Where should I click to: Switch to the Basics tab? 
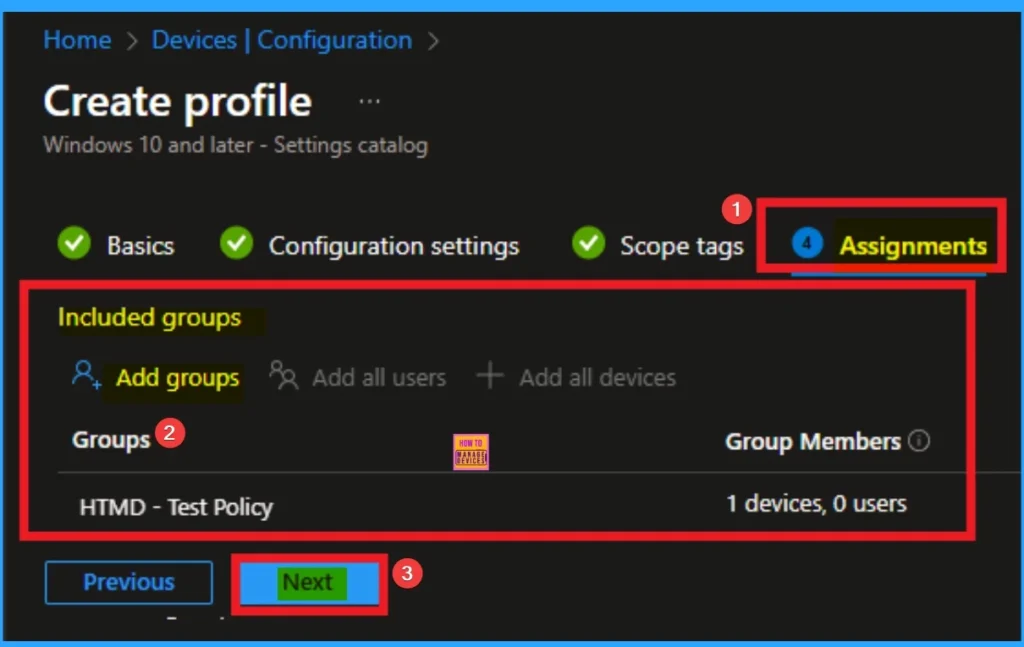(139, 245)
